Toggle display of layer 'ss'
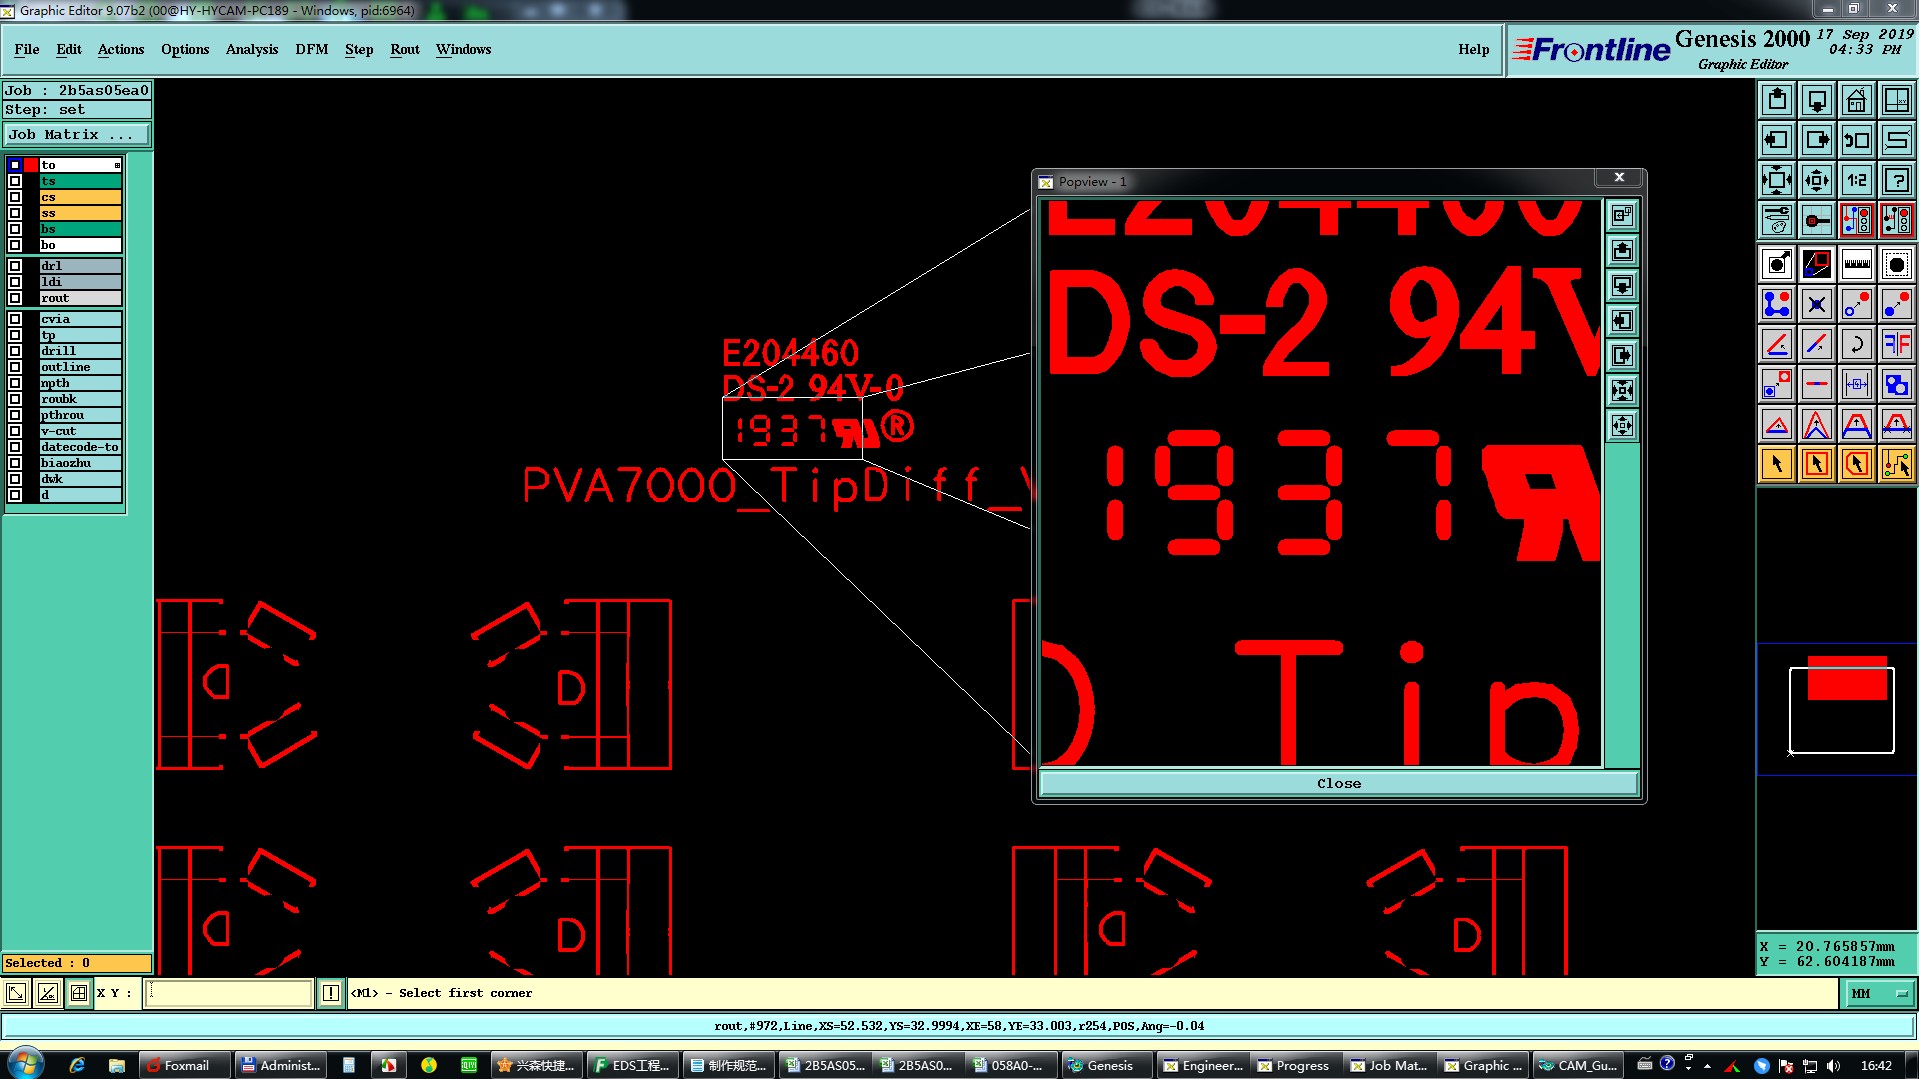The height and width of the screenshot is (1079, 1919). point(15,213)
